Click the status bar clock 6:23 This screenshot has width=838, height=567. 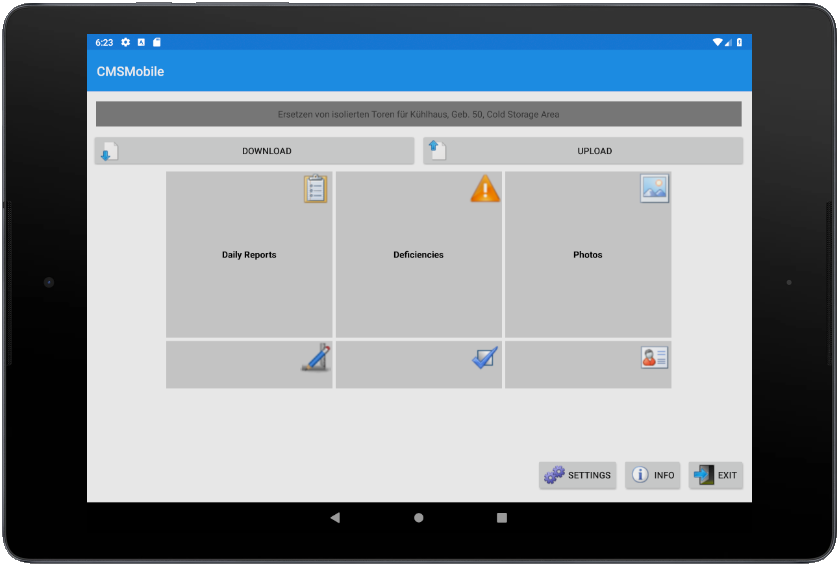tap(104, 42)
